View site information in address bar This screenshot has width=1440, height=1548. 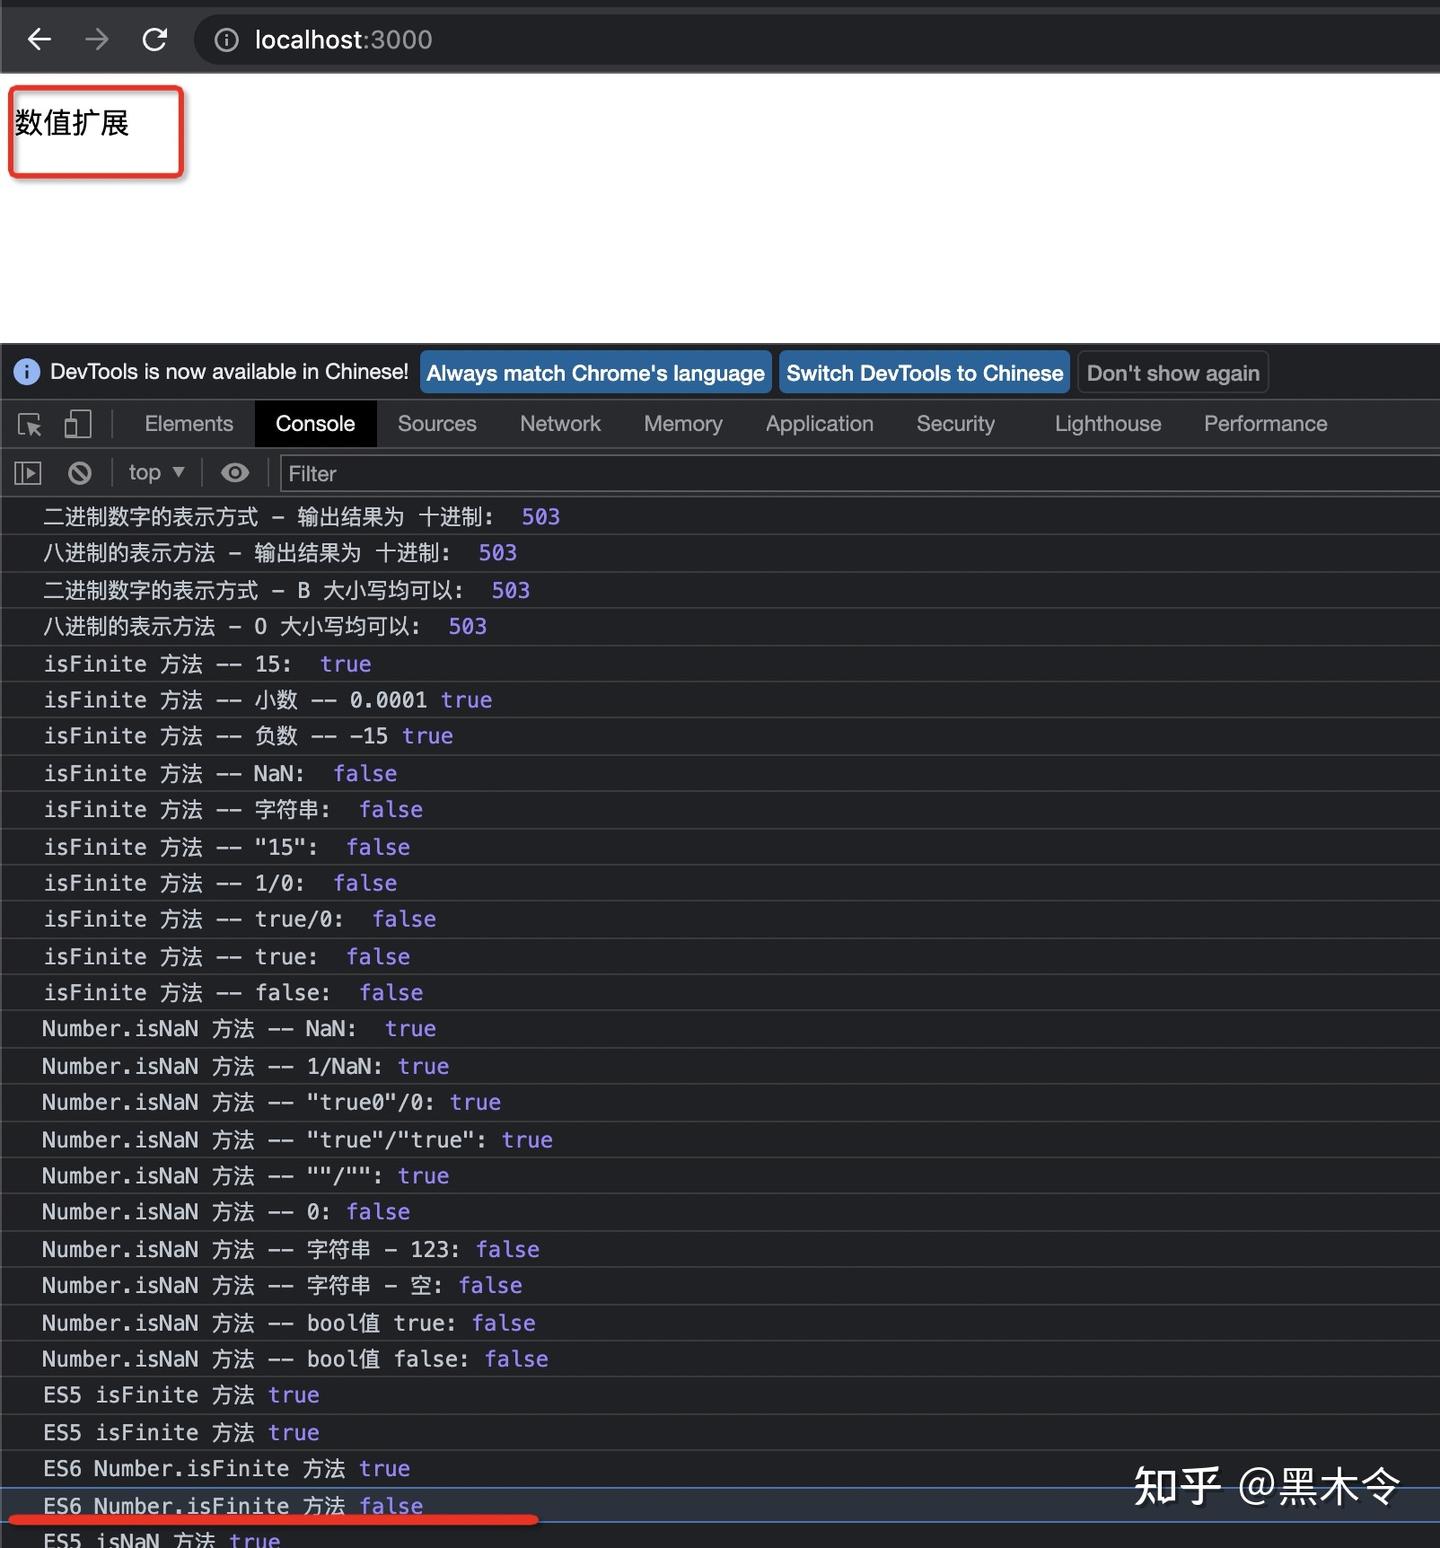point(226,39)
